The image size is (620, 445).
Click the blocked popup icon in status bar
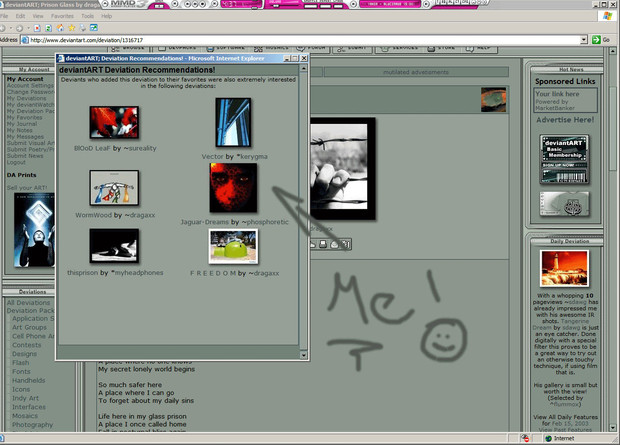(x=525, y=438)
